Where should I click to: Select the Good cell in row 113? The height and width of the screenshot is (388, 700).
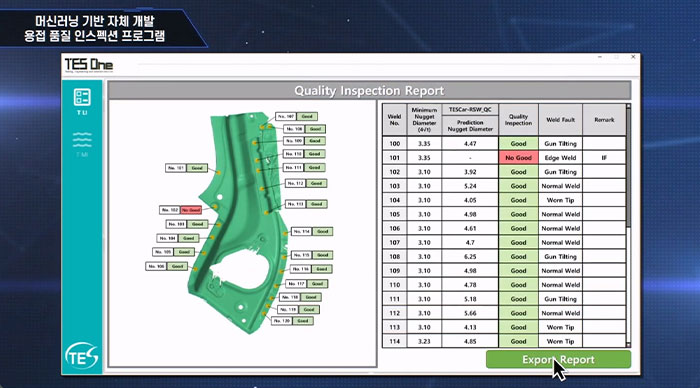click(518, 327)
